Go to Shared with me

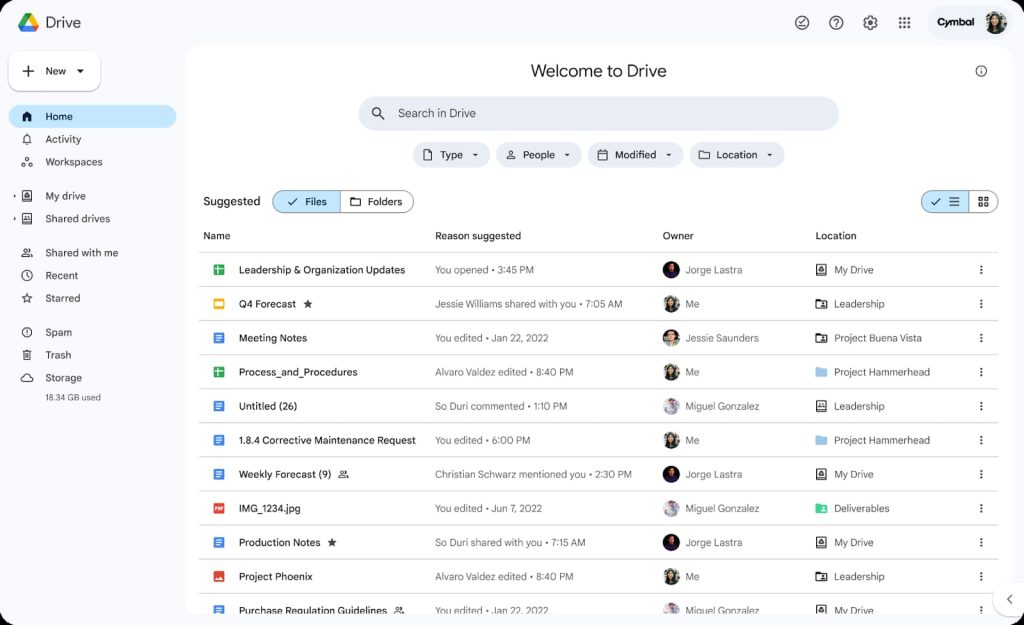tap(77, 252)
